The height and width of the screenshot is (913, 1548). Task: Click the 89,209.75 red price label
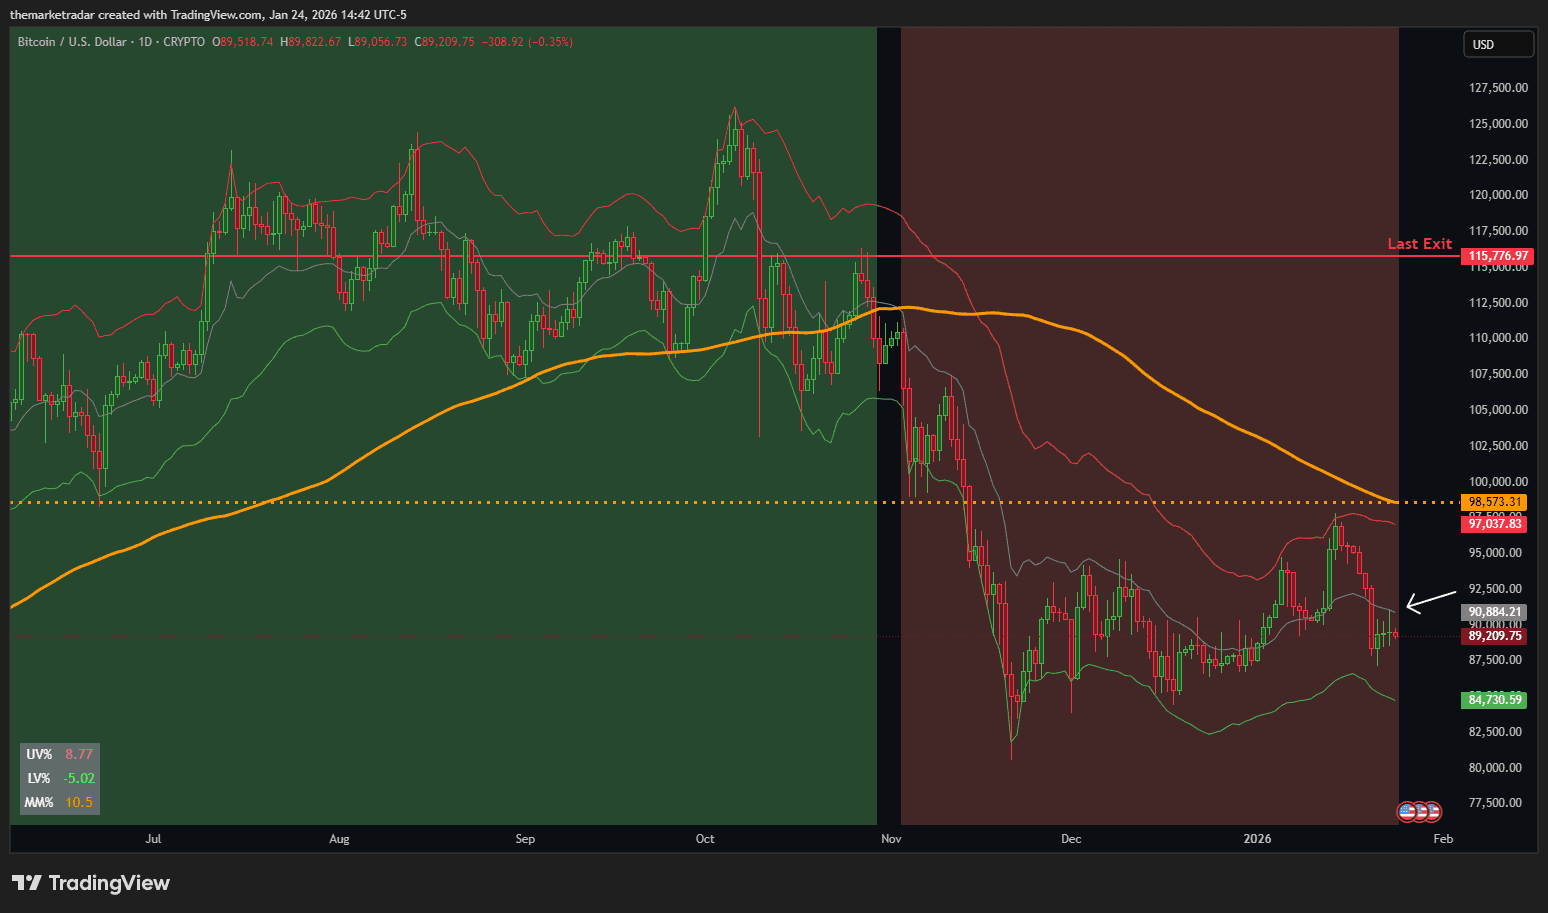tap(1493, 636)
